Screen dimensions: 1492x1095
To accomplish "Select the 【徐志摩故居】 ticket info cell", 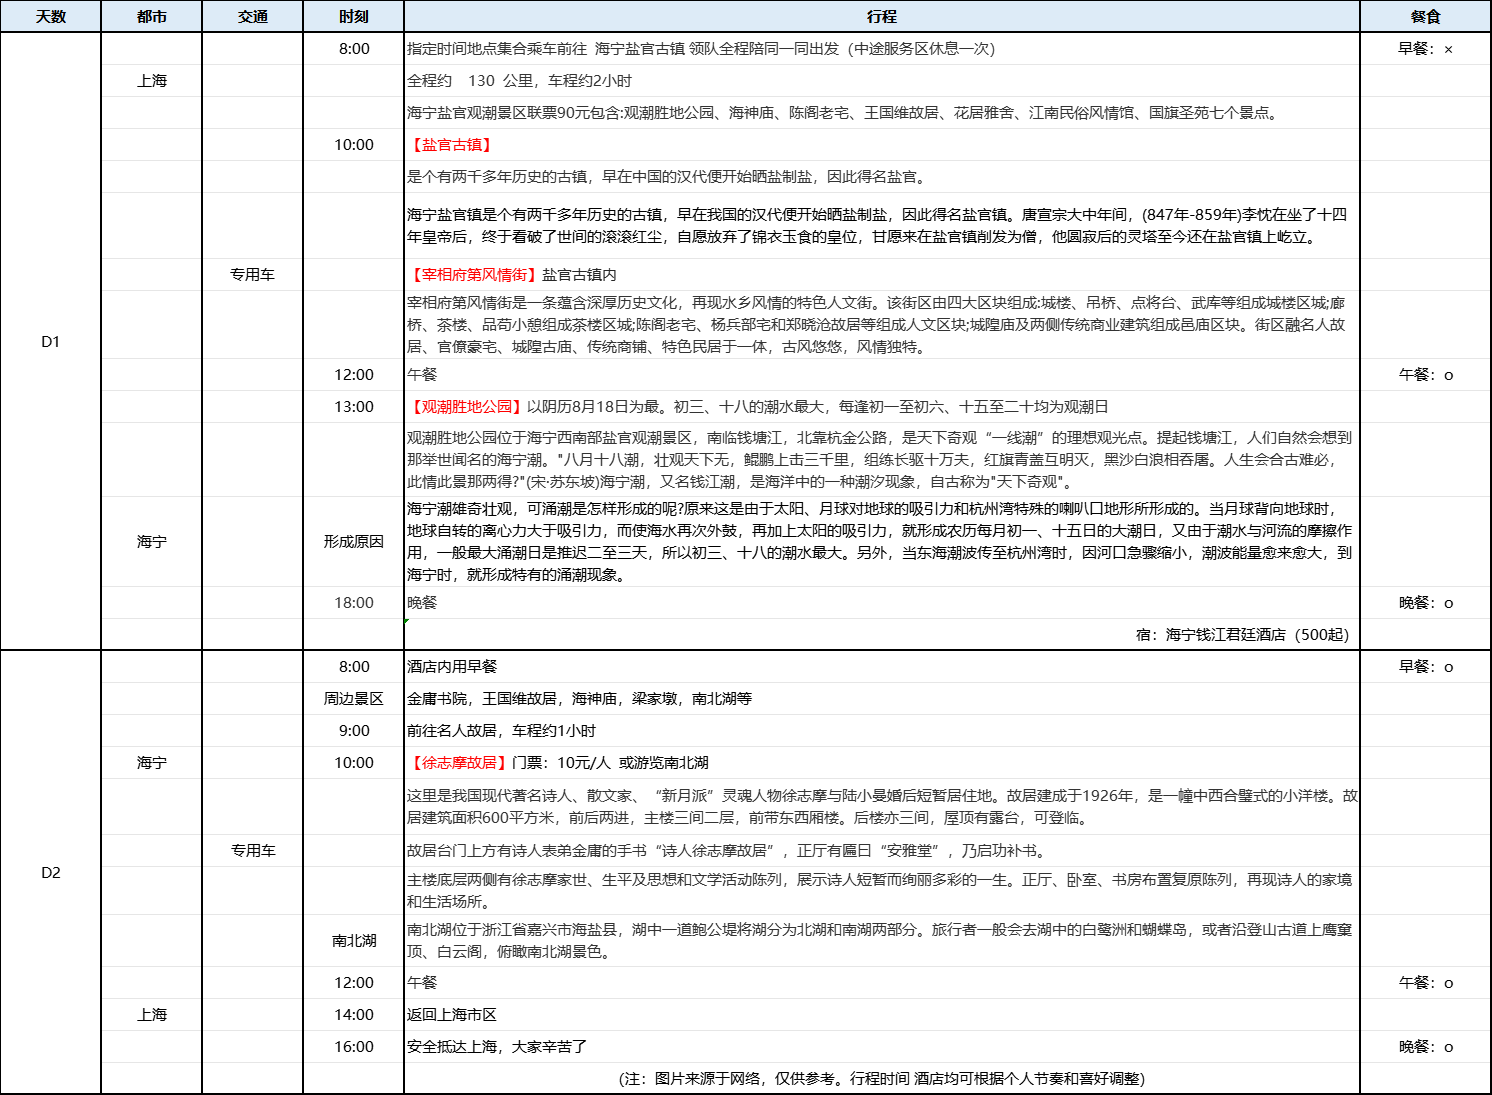I will point(558,763).
